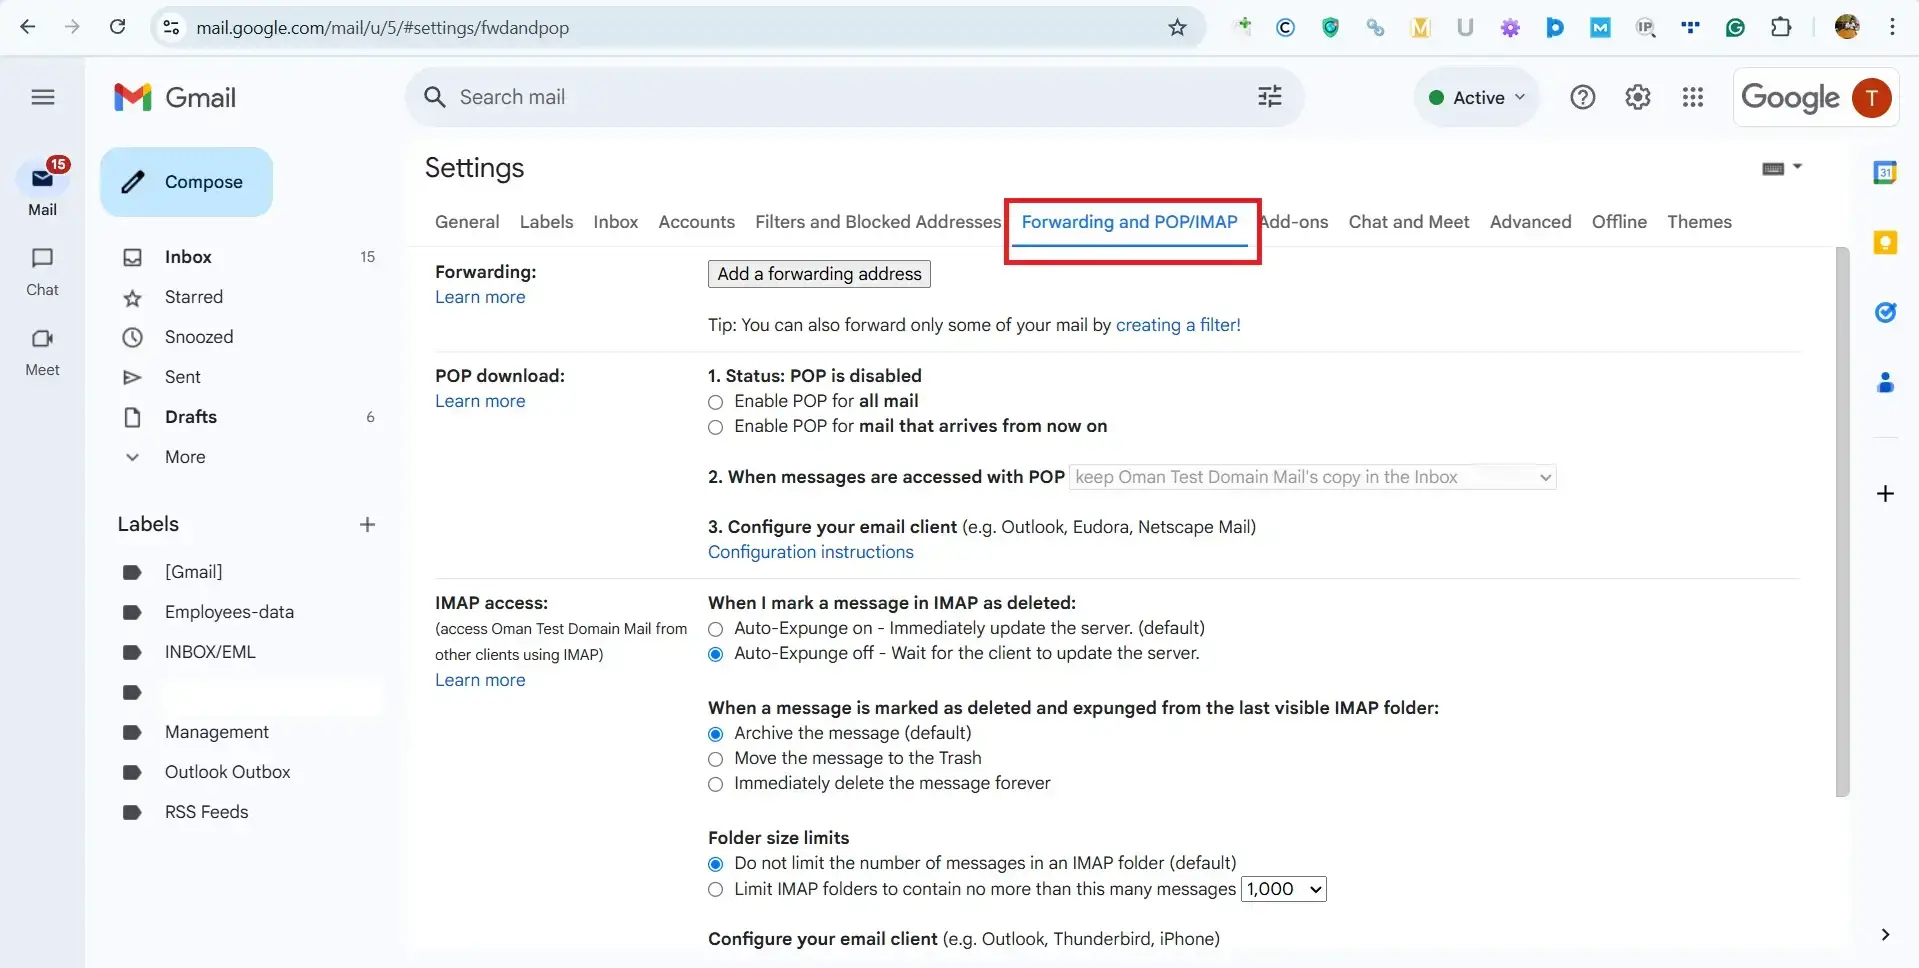Screen dimensions: 1919x968
Task: Open Google Contacts in the side panel
Action: point(1886,381)
